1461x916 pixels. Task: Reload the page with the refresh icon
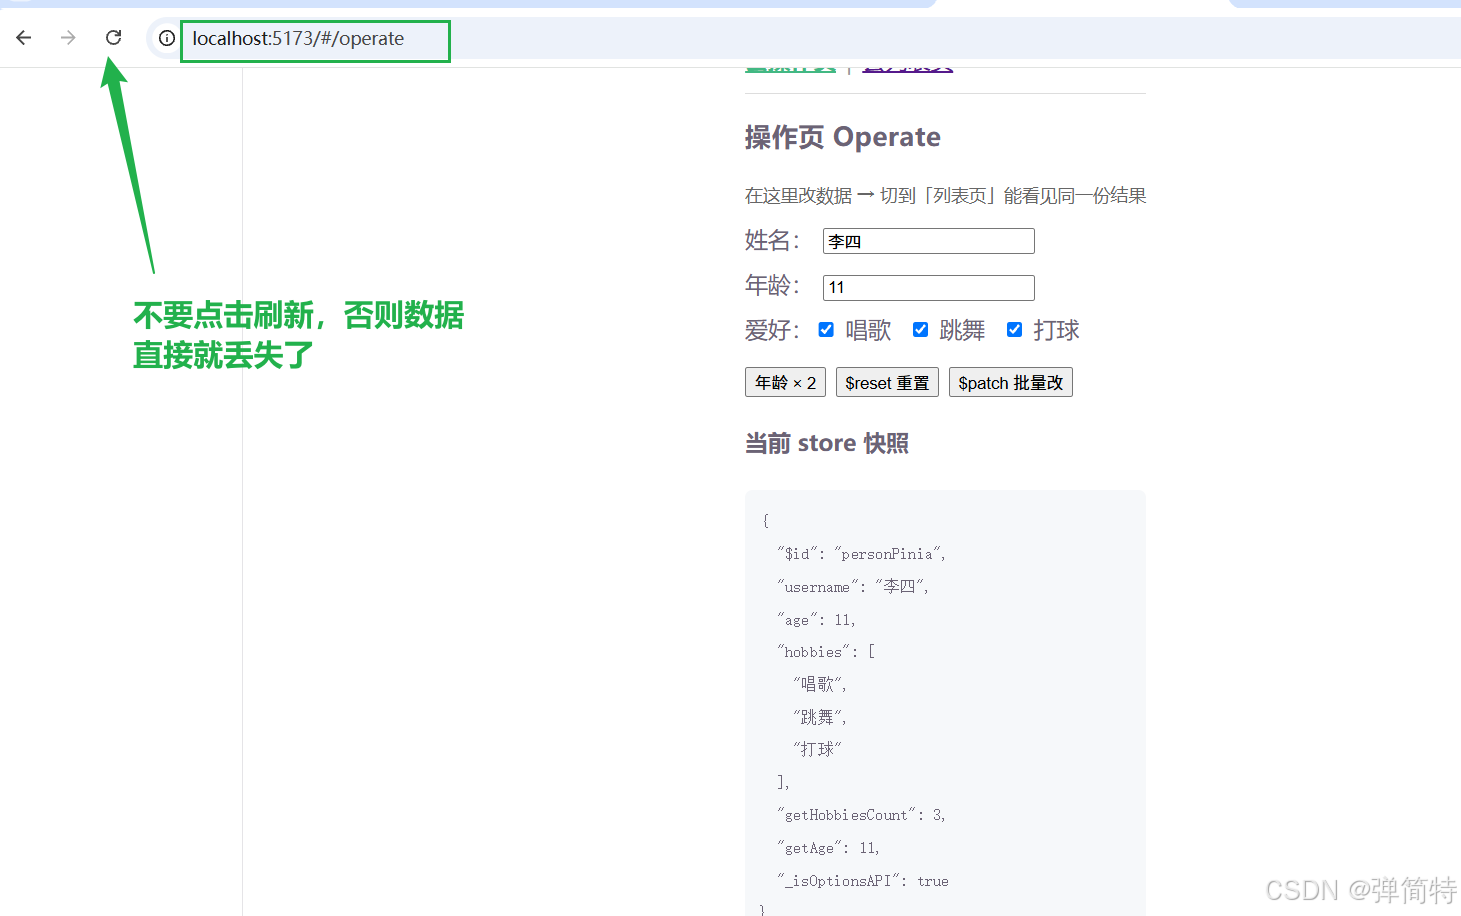pos(113,38)
